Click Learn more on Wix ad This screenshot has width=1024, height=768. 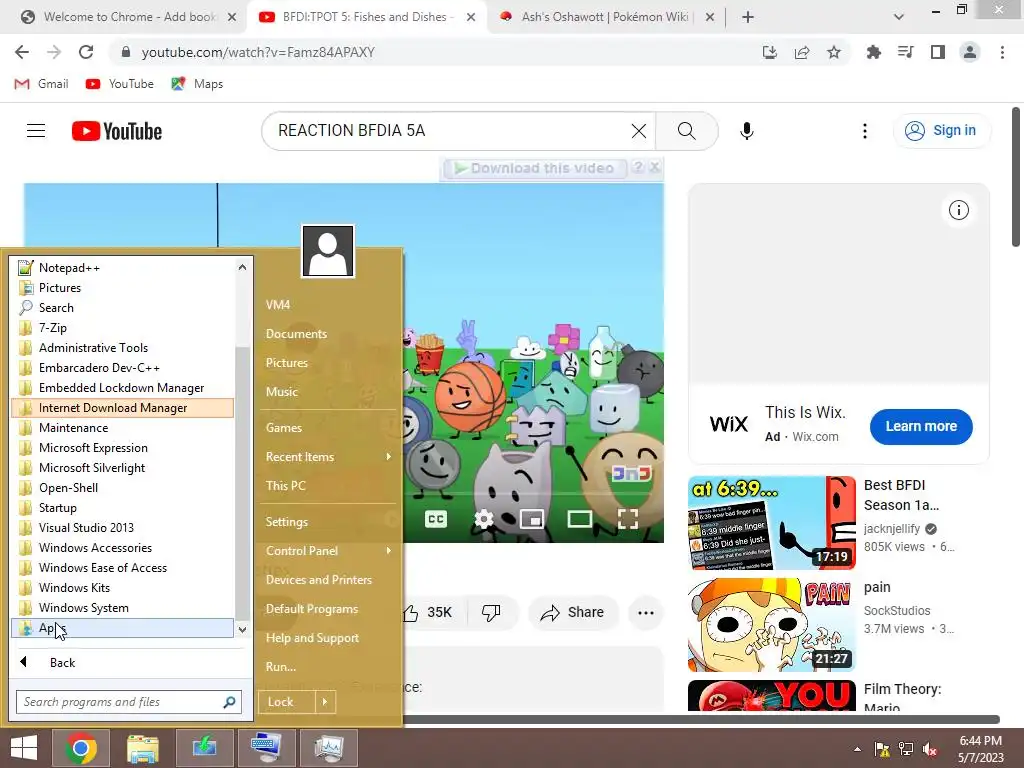(921, 426)
